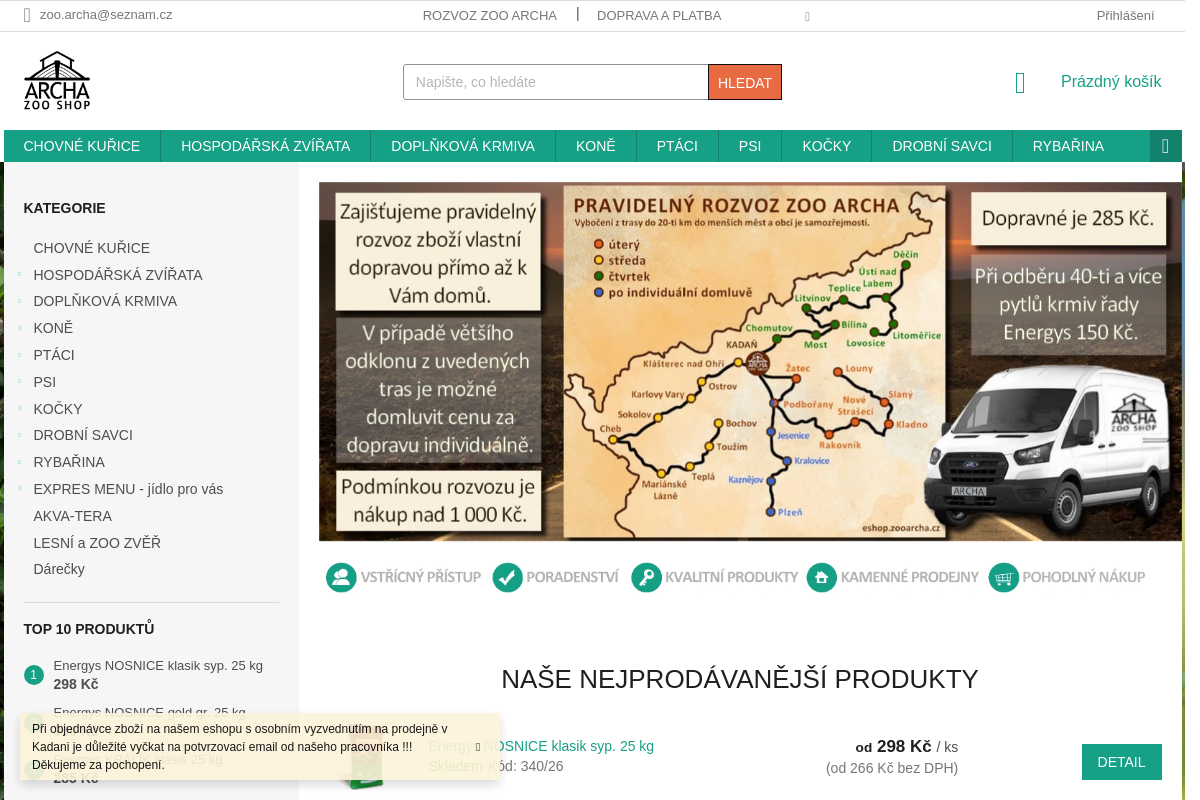This screenshot has height=800, width=1200.
Task: Click the Kvalitní produkty key icon
Action: click(647, 577)
